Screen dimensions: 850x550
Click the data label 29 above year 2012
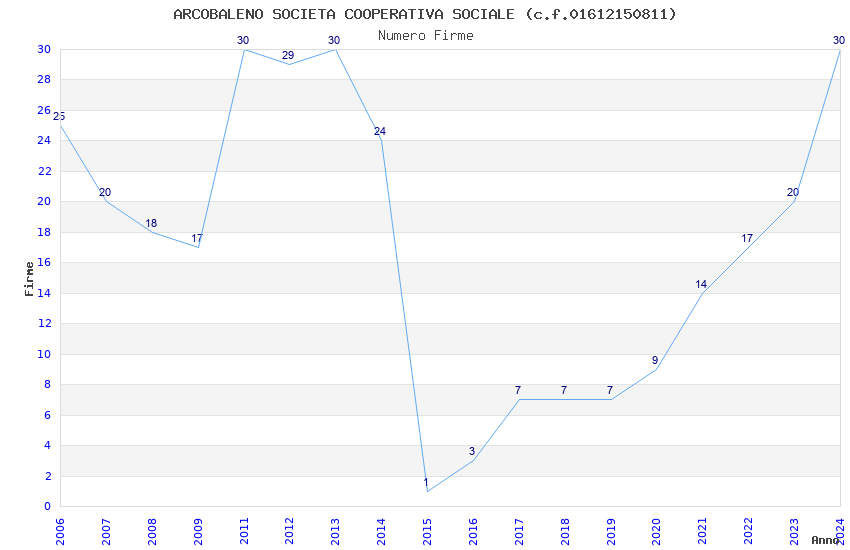click(x=288, y=55)
